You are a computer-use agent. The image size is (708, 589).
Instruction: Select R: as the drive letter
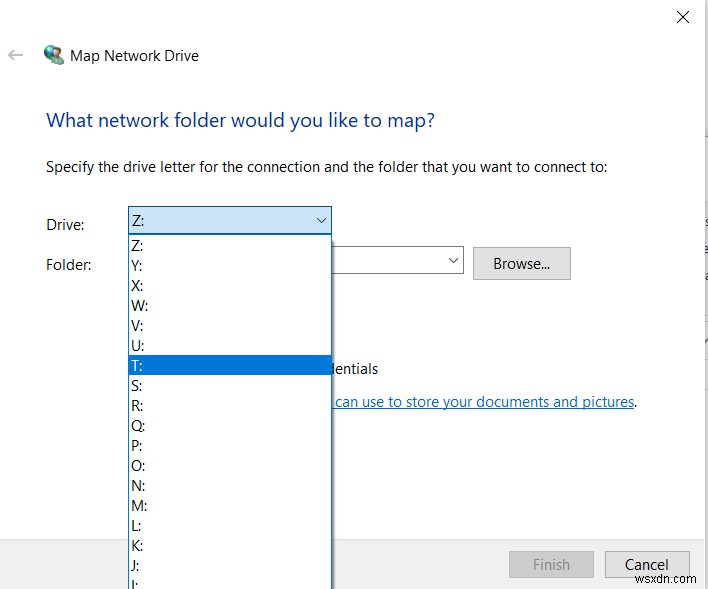point(229,405)
